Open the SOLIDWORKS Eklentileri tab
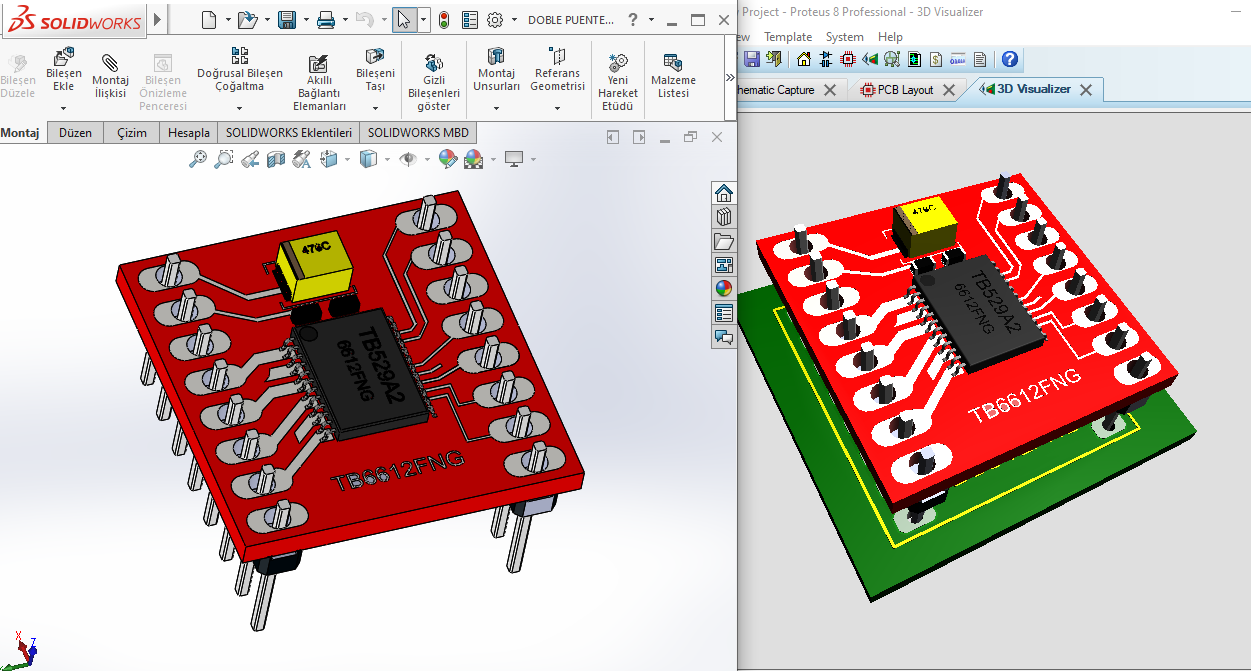Viewport: 1251px width, 671px height. point(289,133)
